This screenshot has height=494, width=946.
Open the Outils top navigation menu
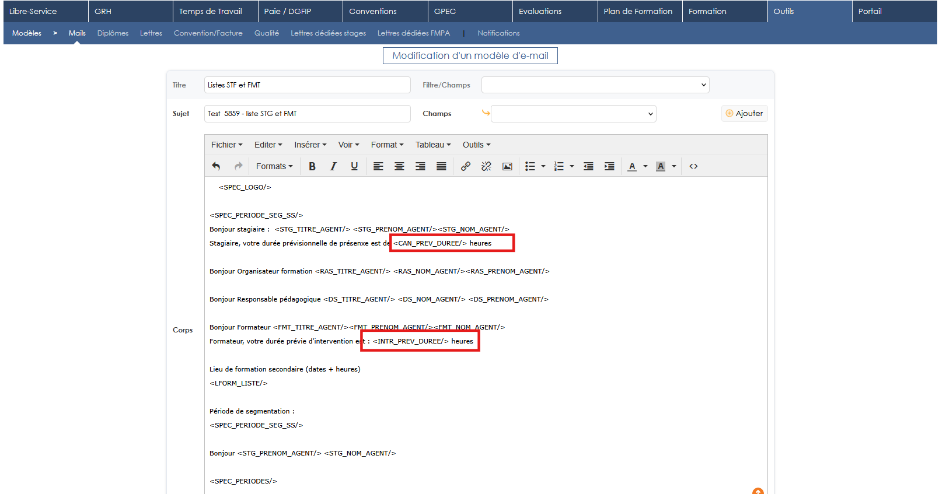810,11
